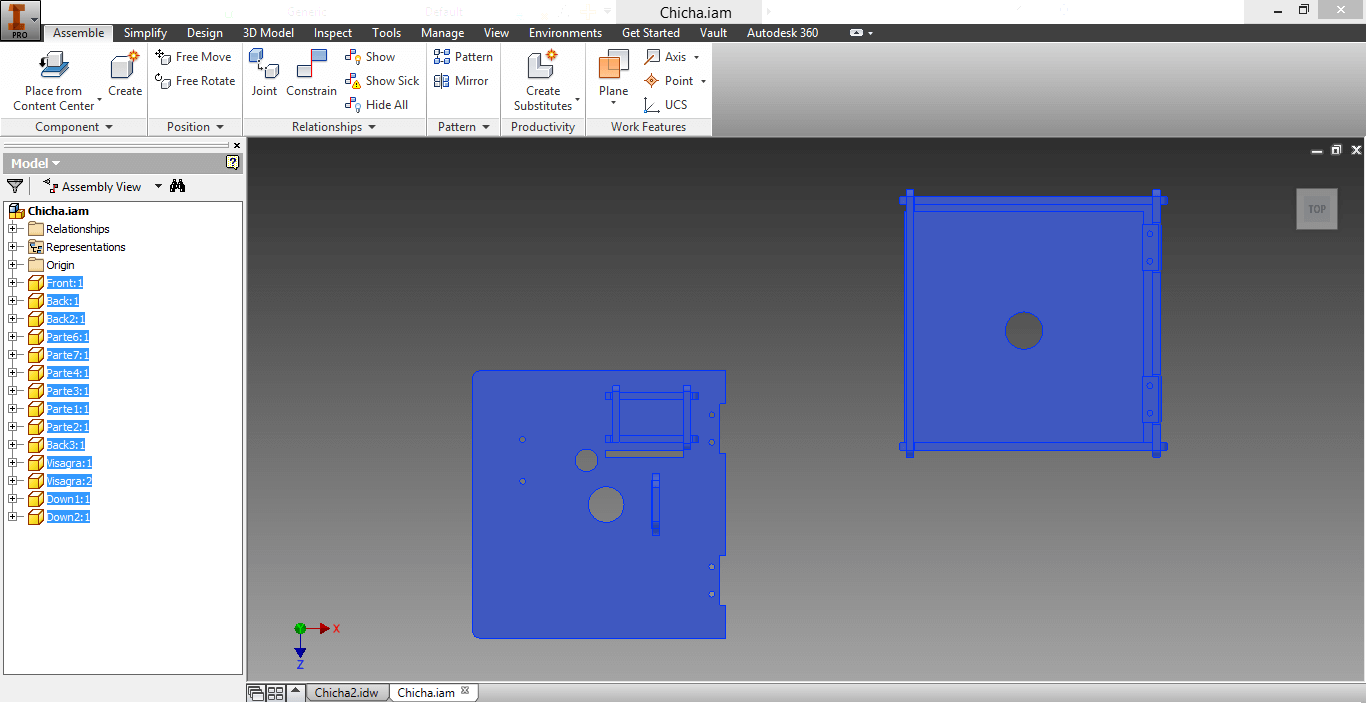Open the Model browser help icon
This screenshot has height=703, width=1366.
coord(233,163)
